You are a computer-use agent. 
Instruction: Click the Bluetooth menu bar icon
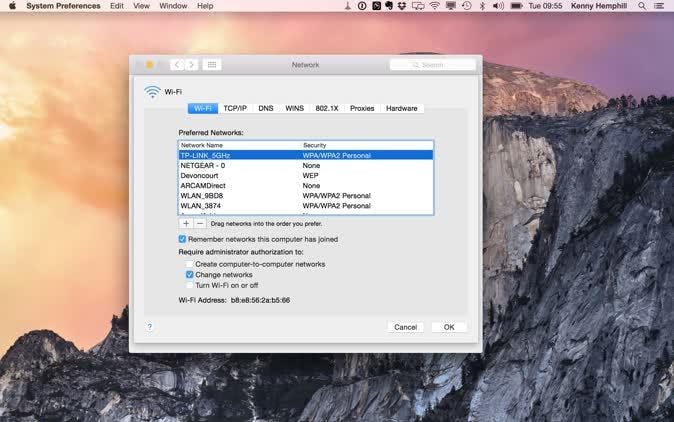482,6
